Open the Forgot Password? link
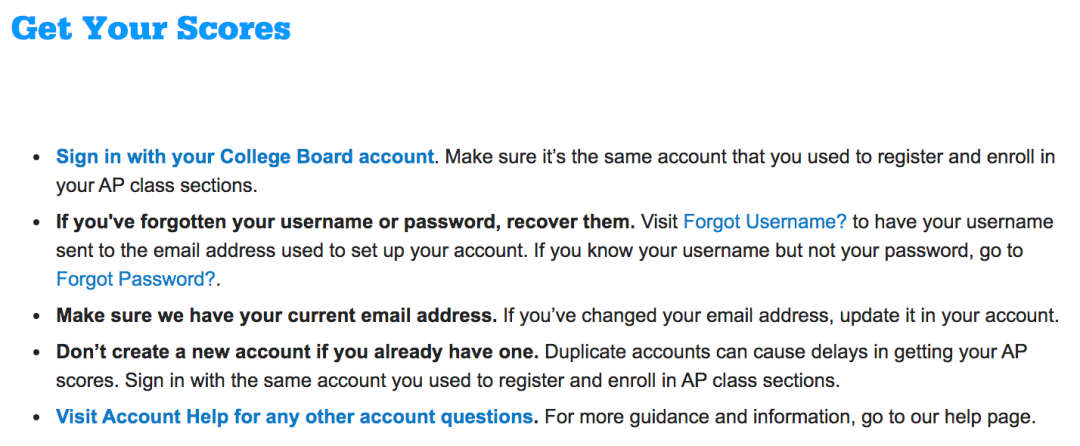Viewport: 1080px width, 446px height. coord(136,279)
